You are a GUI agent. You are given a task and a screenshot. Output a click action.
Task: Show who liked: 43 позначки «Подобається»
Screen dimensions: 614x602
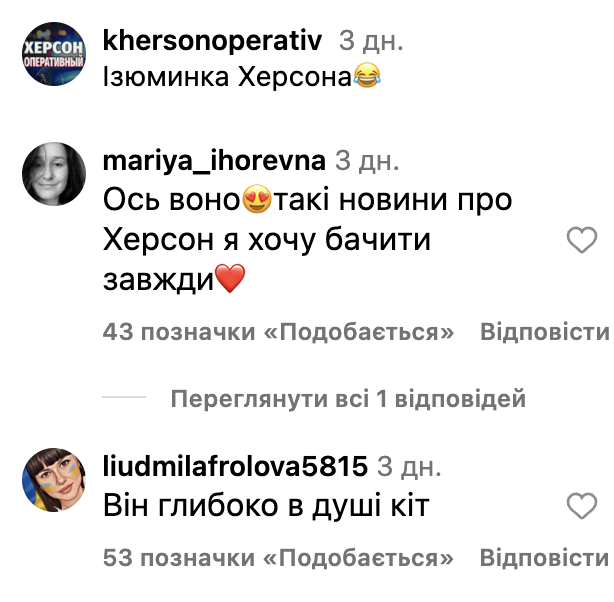pyautogui.click(x=278, y=332)
